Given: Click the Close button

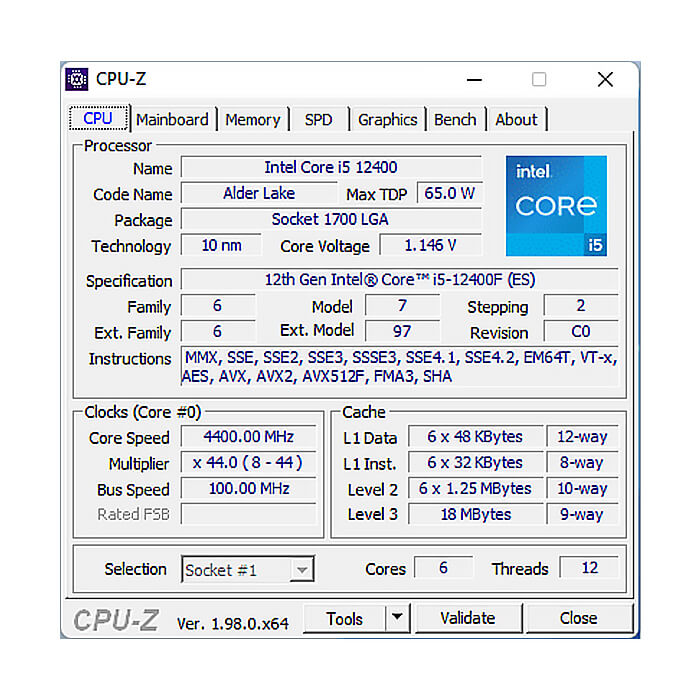Looking at the screenshot, I should coord(579,618).
